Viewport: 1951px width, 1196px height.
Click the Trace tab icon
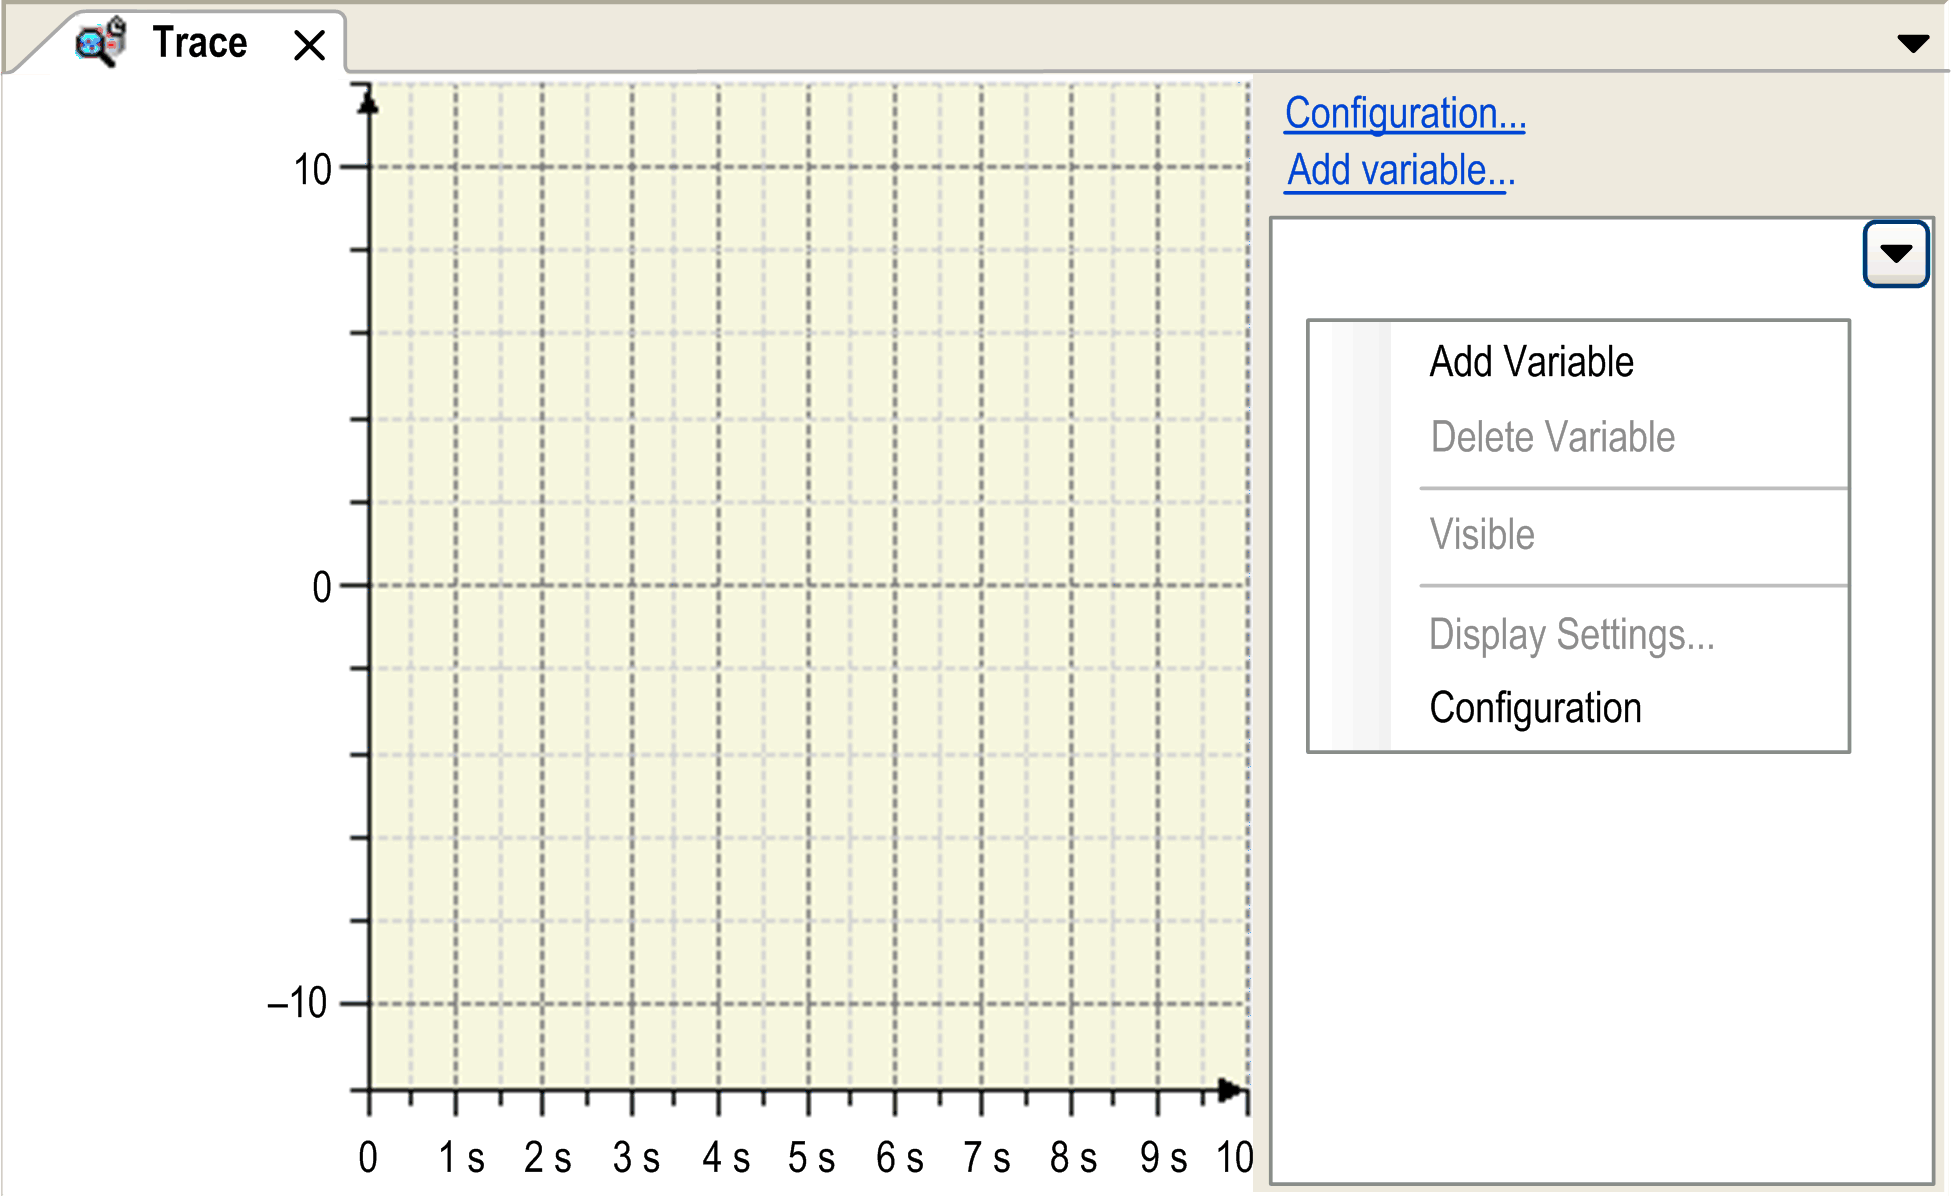101,42
